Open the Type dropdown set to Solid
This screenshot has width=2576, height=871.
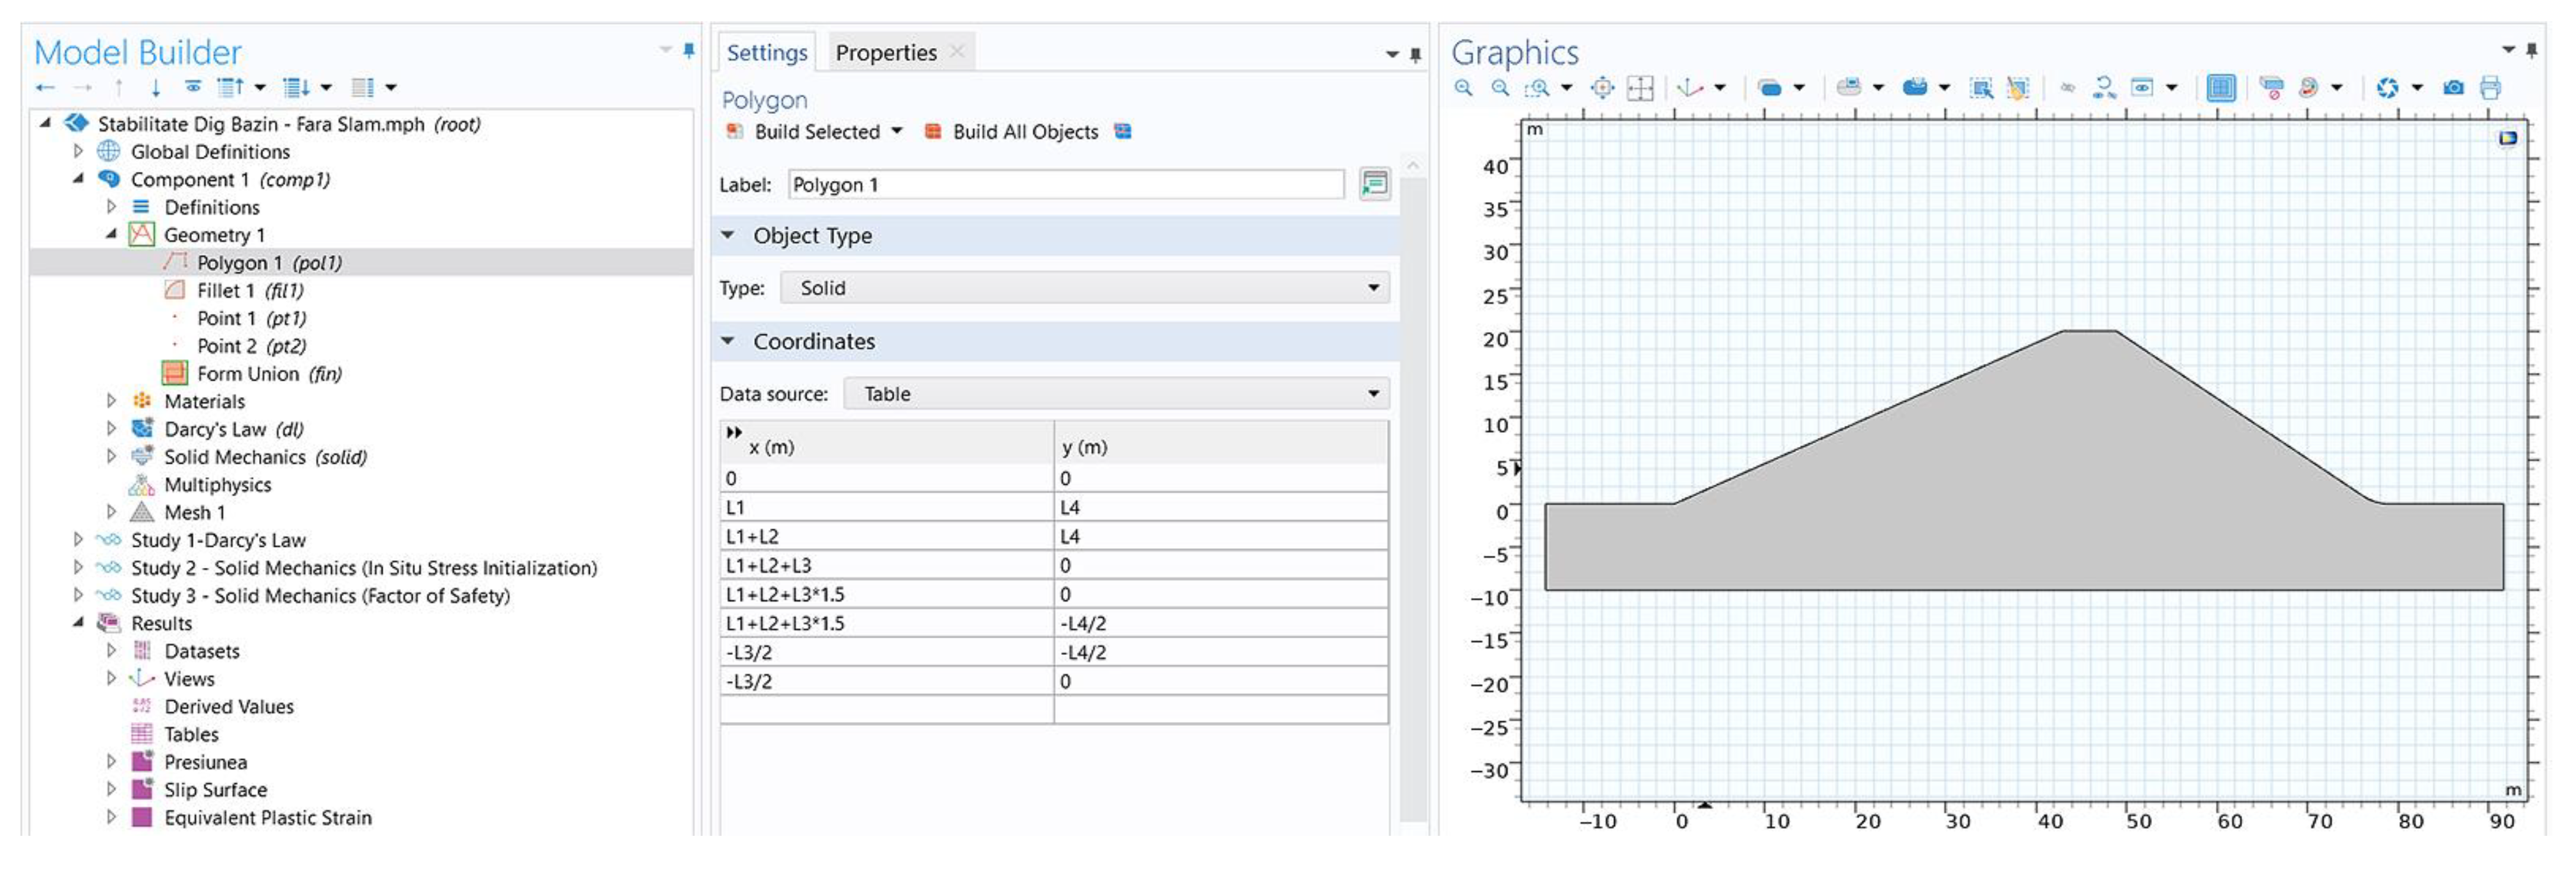(1086, 288)
